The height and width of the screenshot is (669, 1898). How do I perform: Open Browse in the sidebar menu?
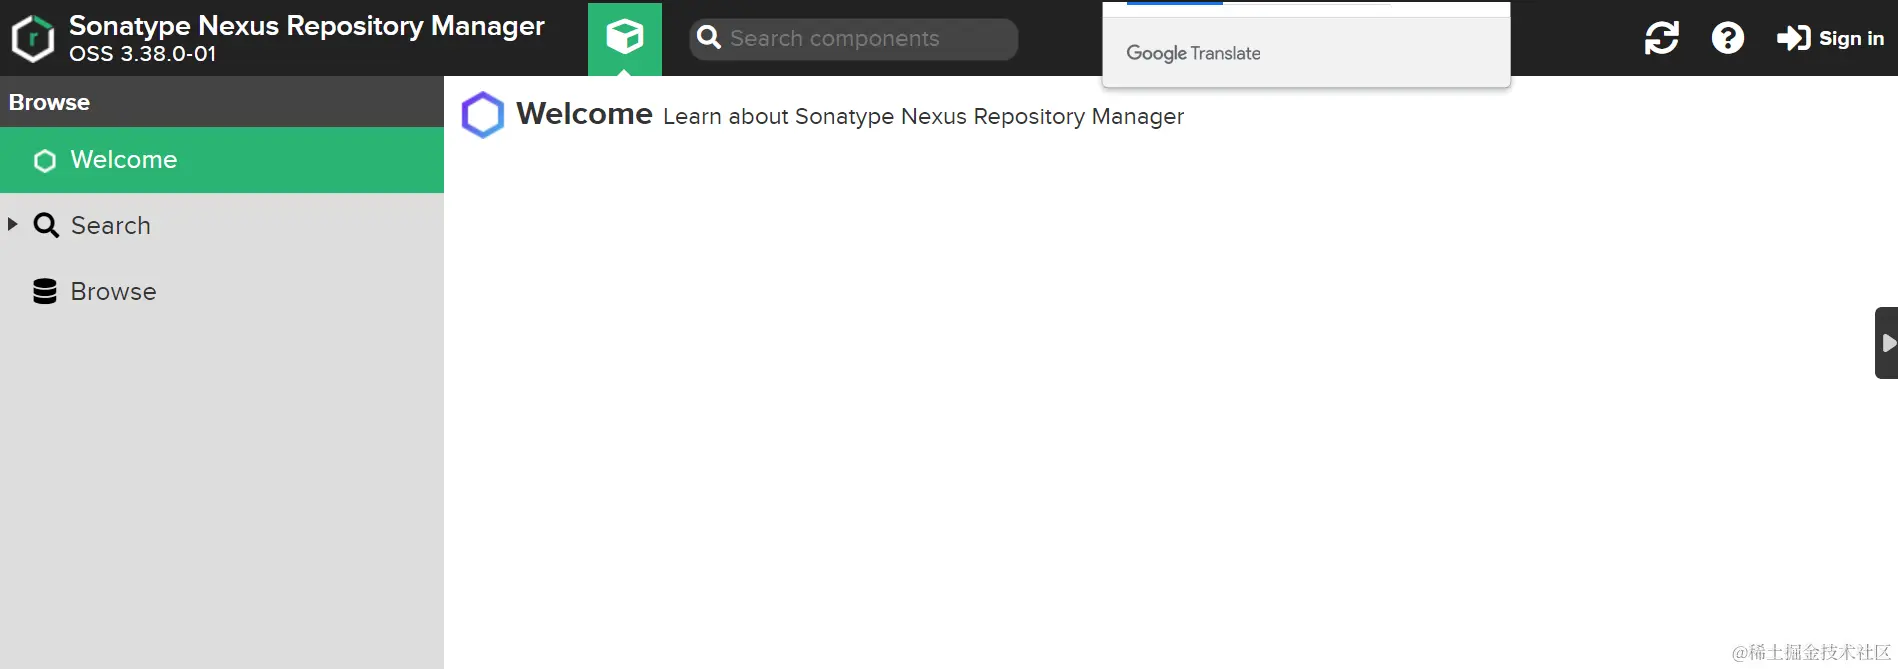[222, 292]
